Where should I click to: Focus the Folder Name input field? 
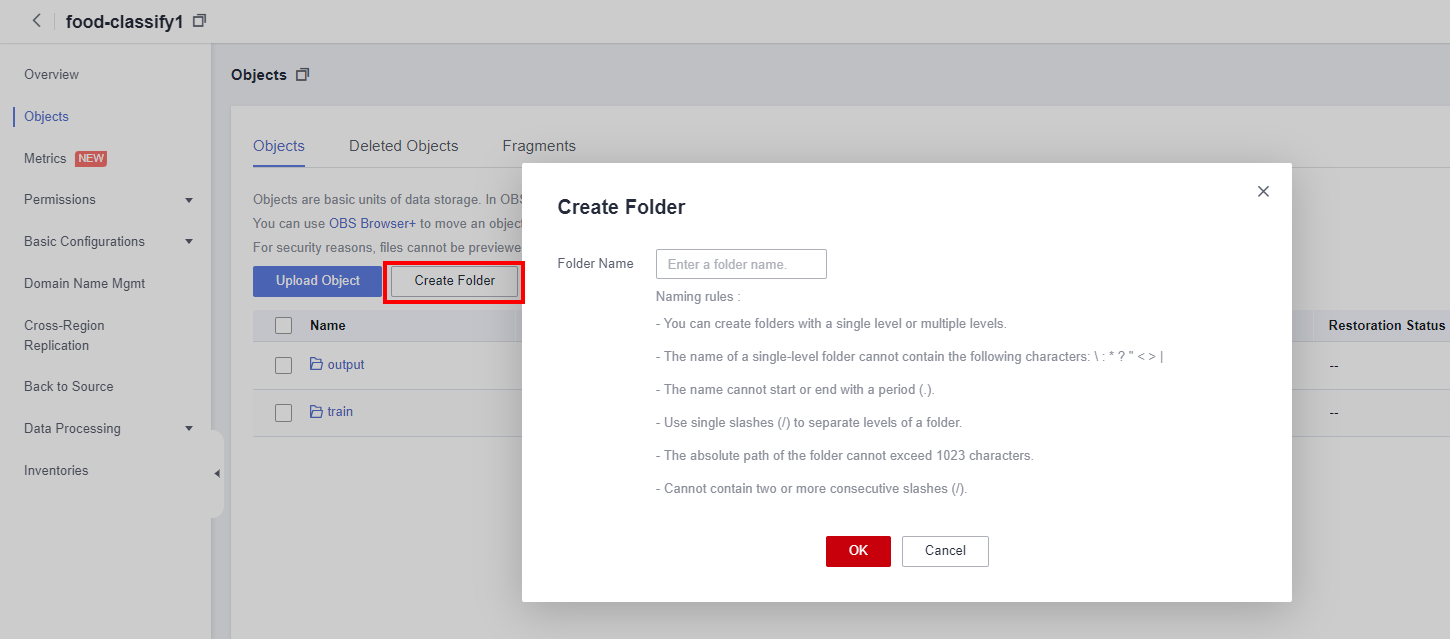coord(741,264)
